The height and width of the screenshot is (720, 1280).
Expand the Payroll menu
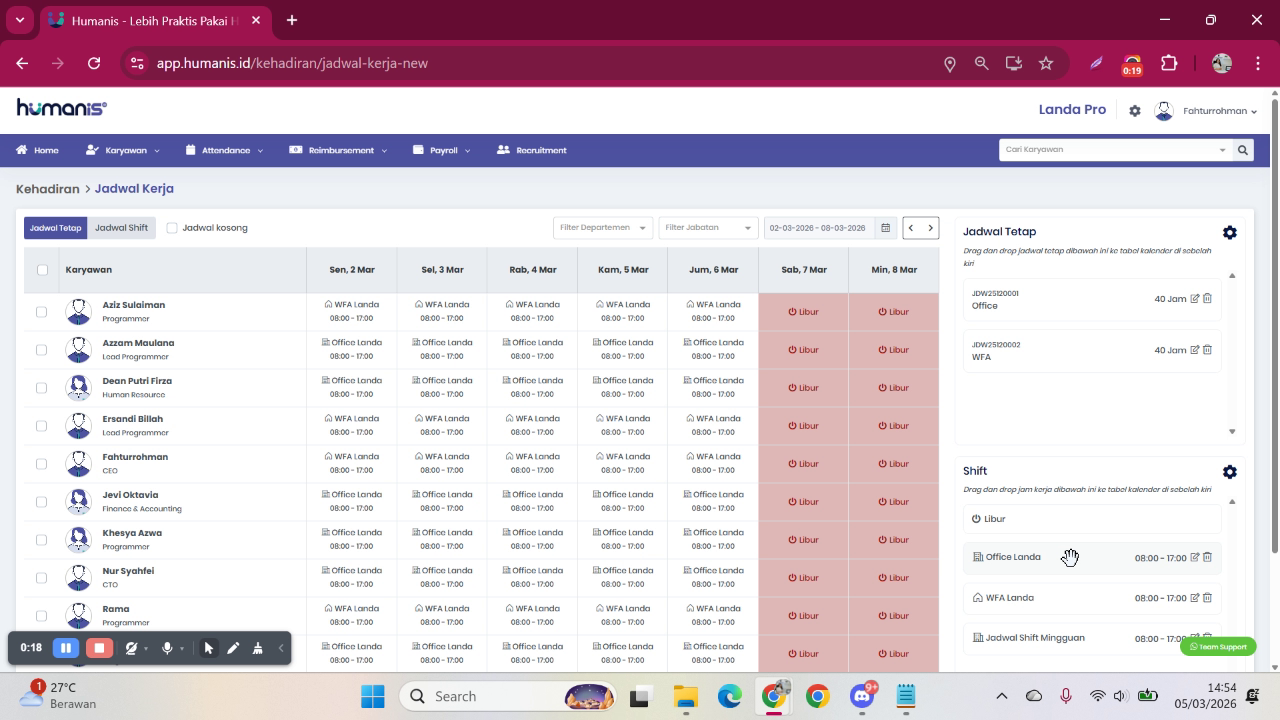[442, 150]
